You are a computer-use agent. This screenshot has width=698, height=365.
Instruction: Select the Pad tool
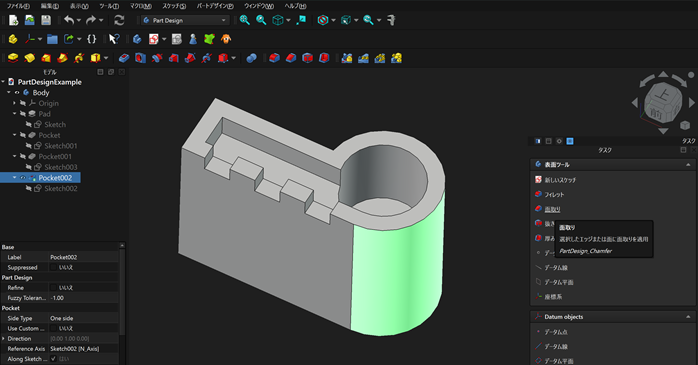[13, 58]
